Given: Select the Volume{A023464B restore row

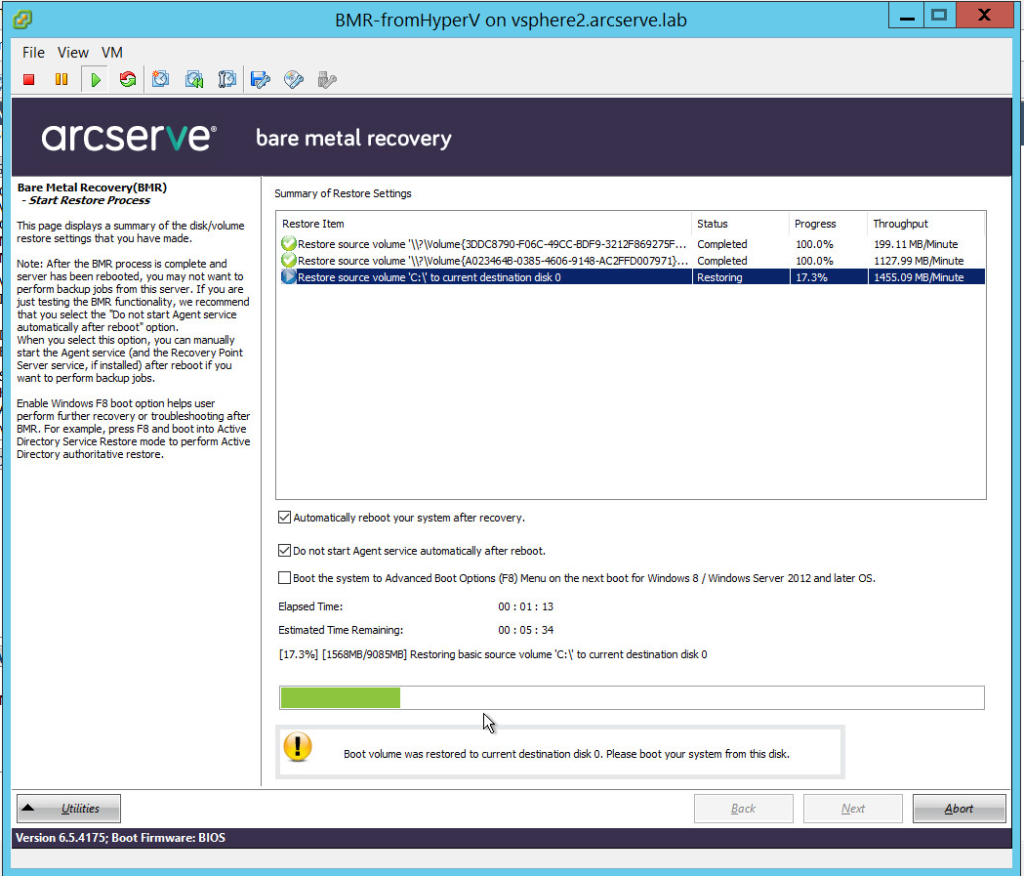Looking at the screenshot, I should pyautogui.click(x=632, y=260).
